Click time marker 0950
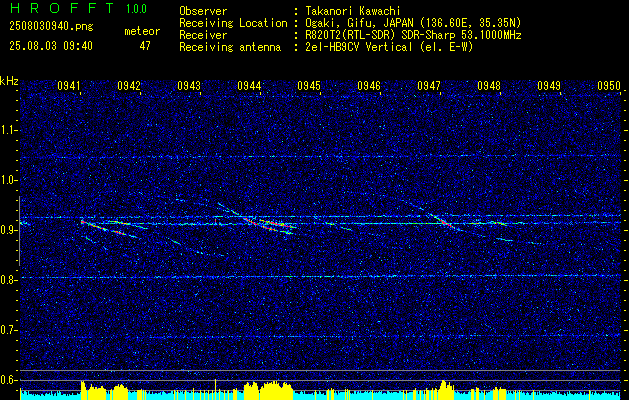The height and width of the screenshot is (400, 629). [x=609, y=85]
